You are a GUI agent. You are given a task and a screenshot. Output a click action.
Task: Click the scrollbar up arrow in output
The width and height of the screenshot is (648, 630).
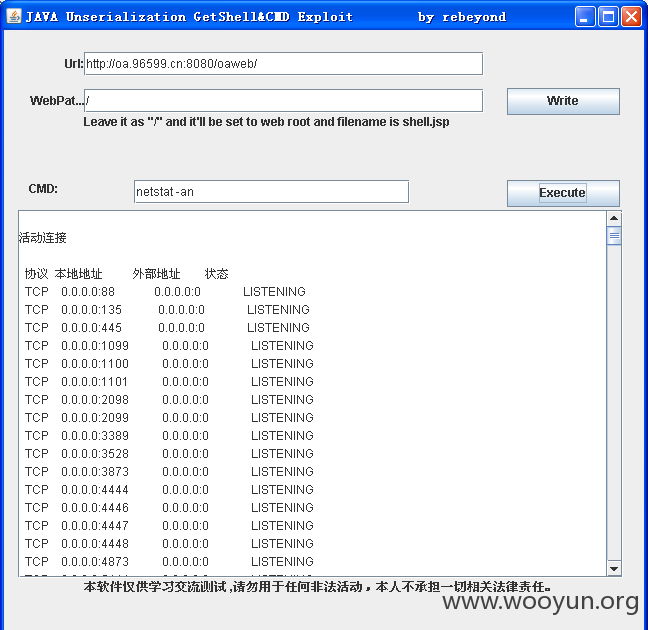[614, 219]
